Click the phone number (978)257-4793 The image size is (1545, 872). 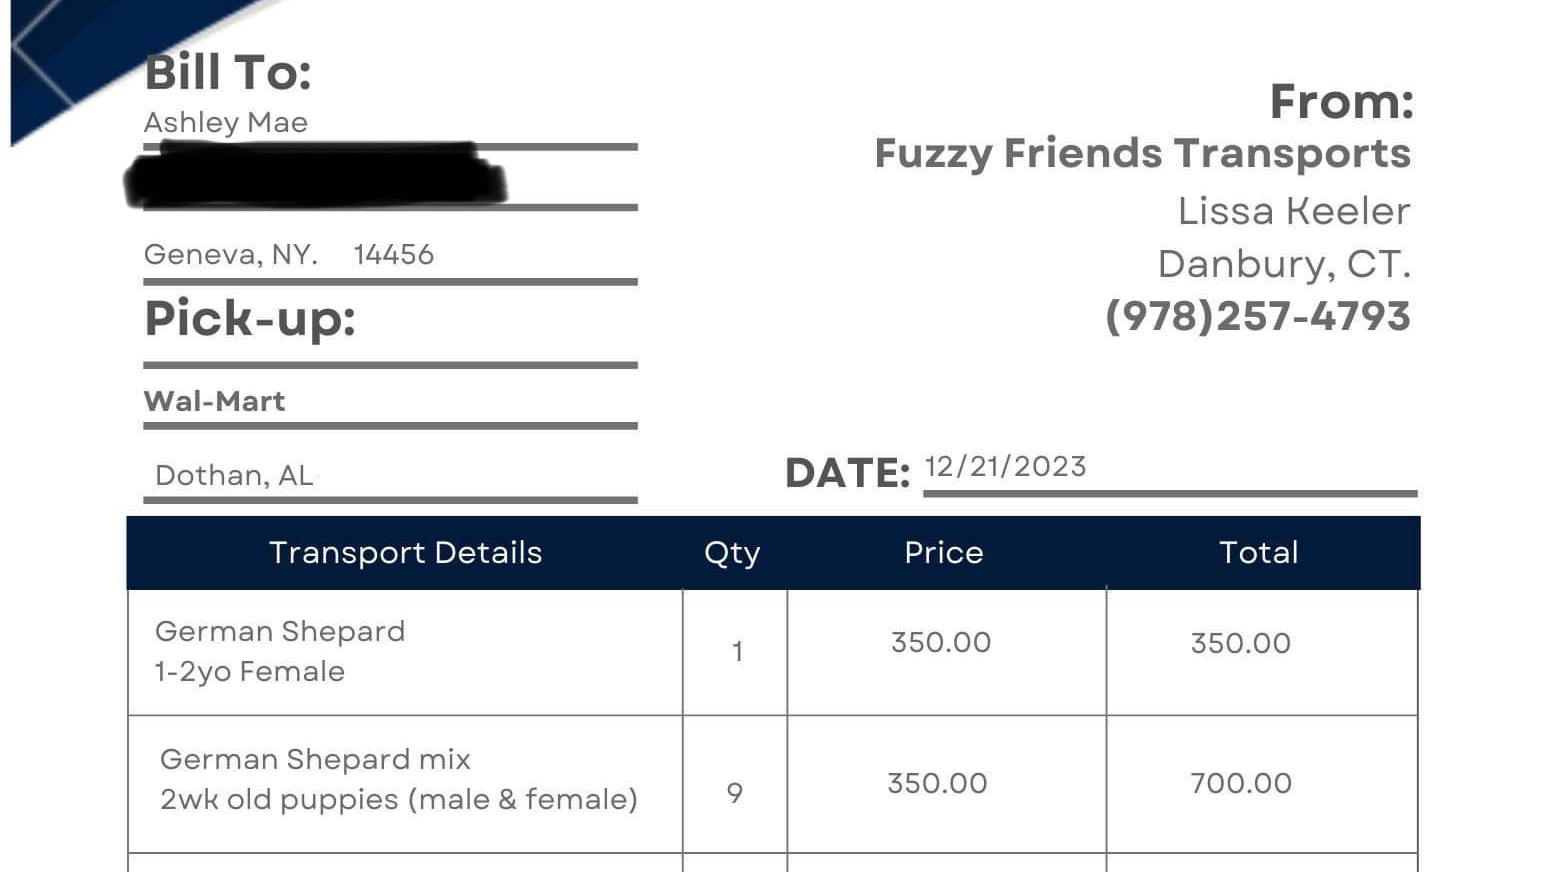[x=1258, y=316]
